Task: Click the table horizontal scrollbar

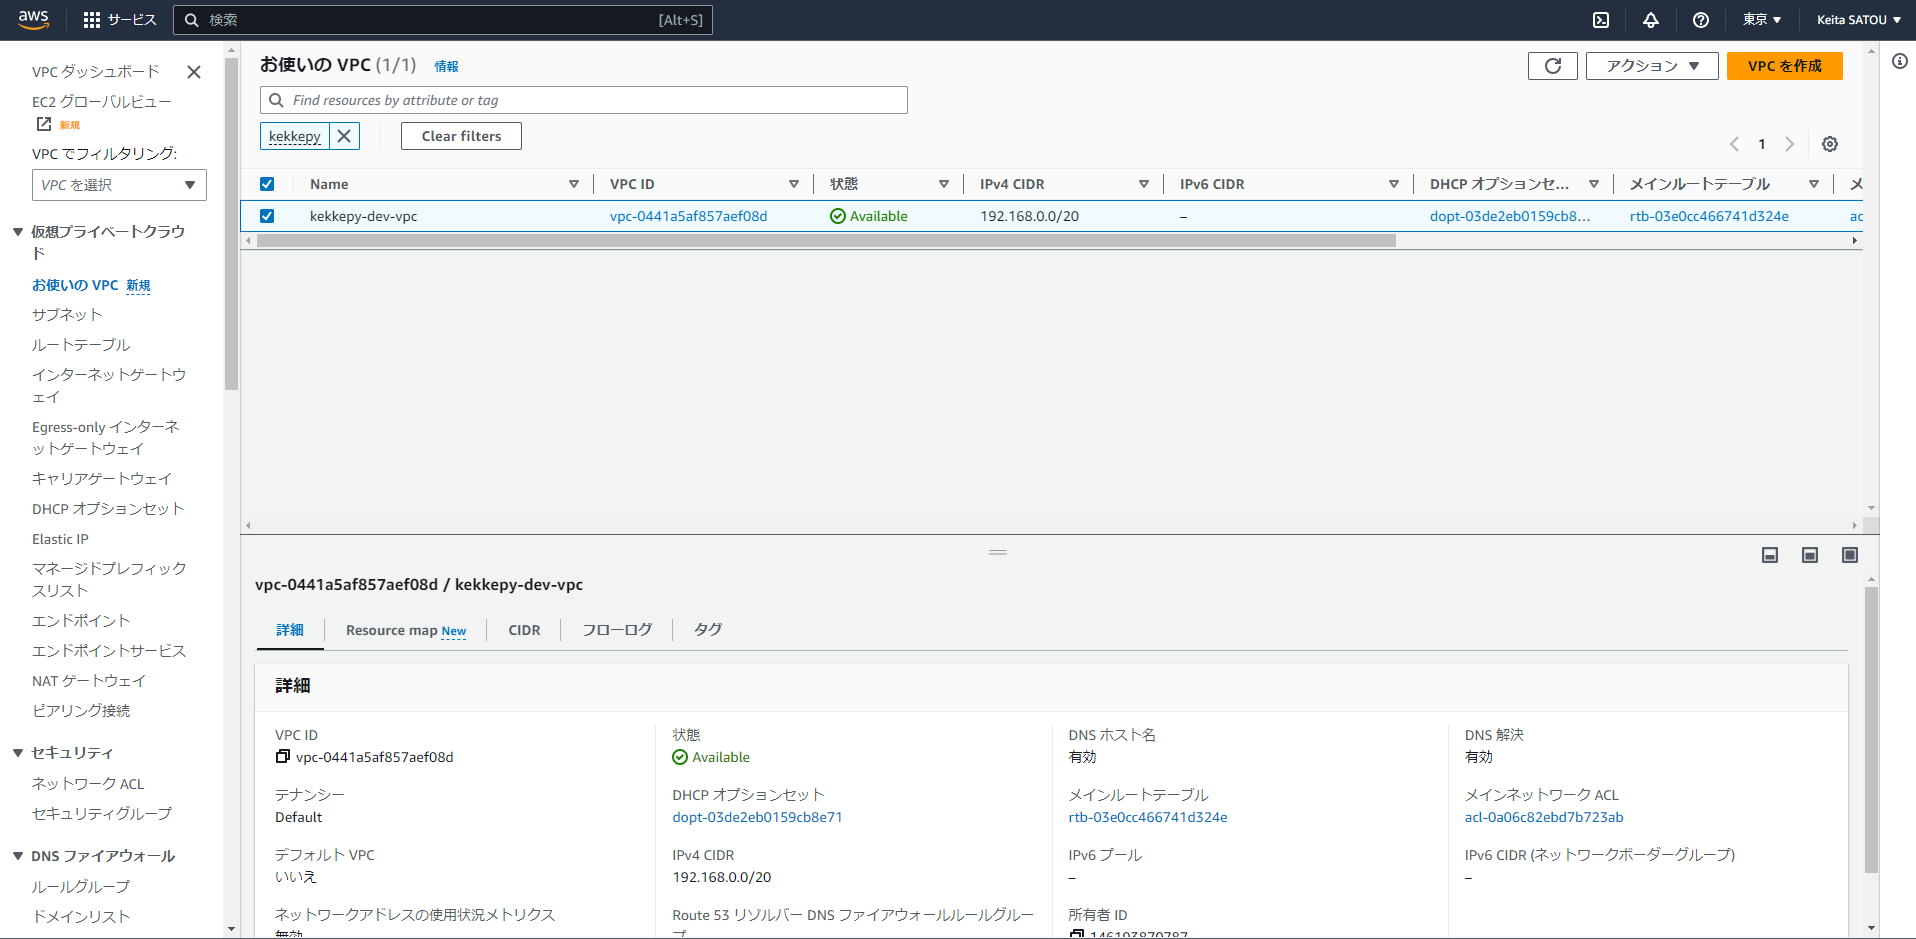Action: pyautogui.click(x=827, y=241)
